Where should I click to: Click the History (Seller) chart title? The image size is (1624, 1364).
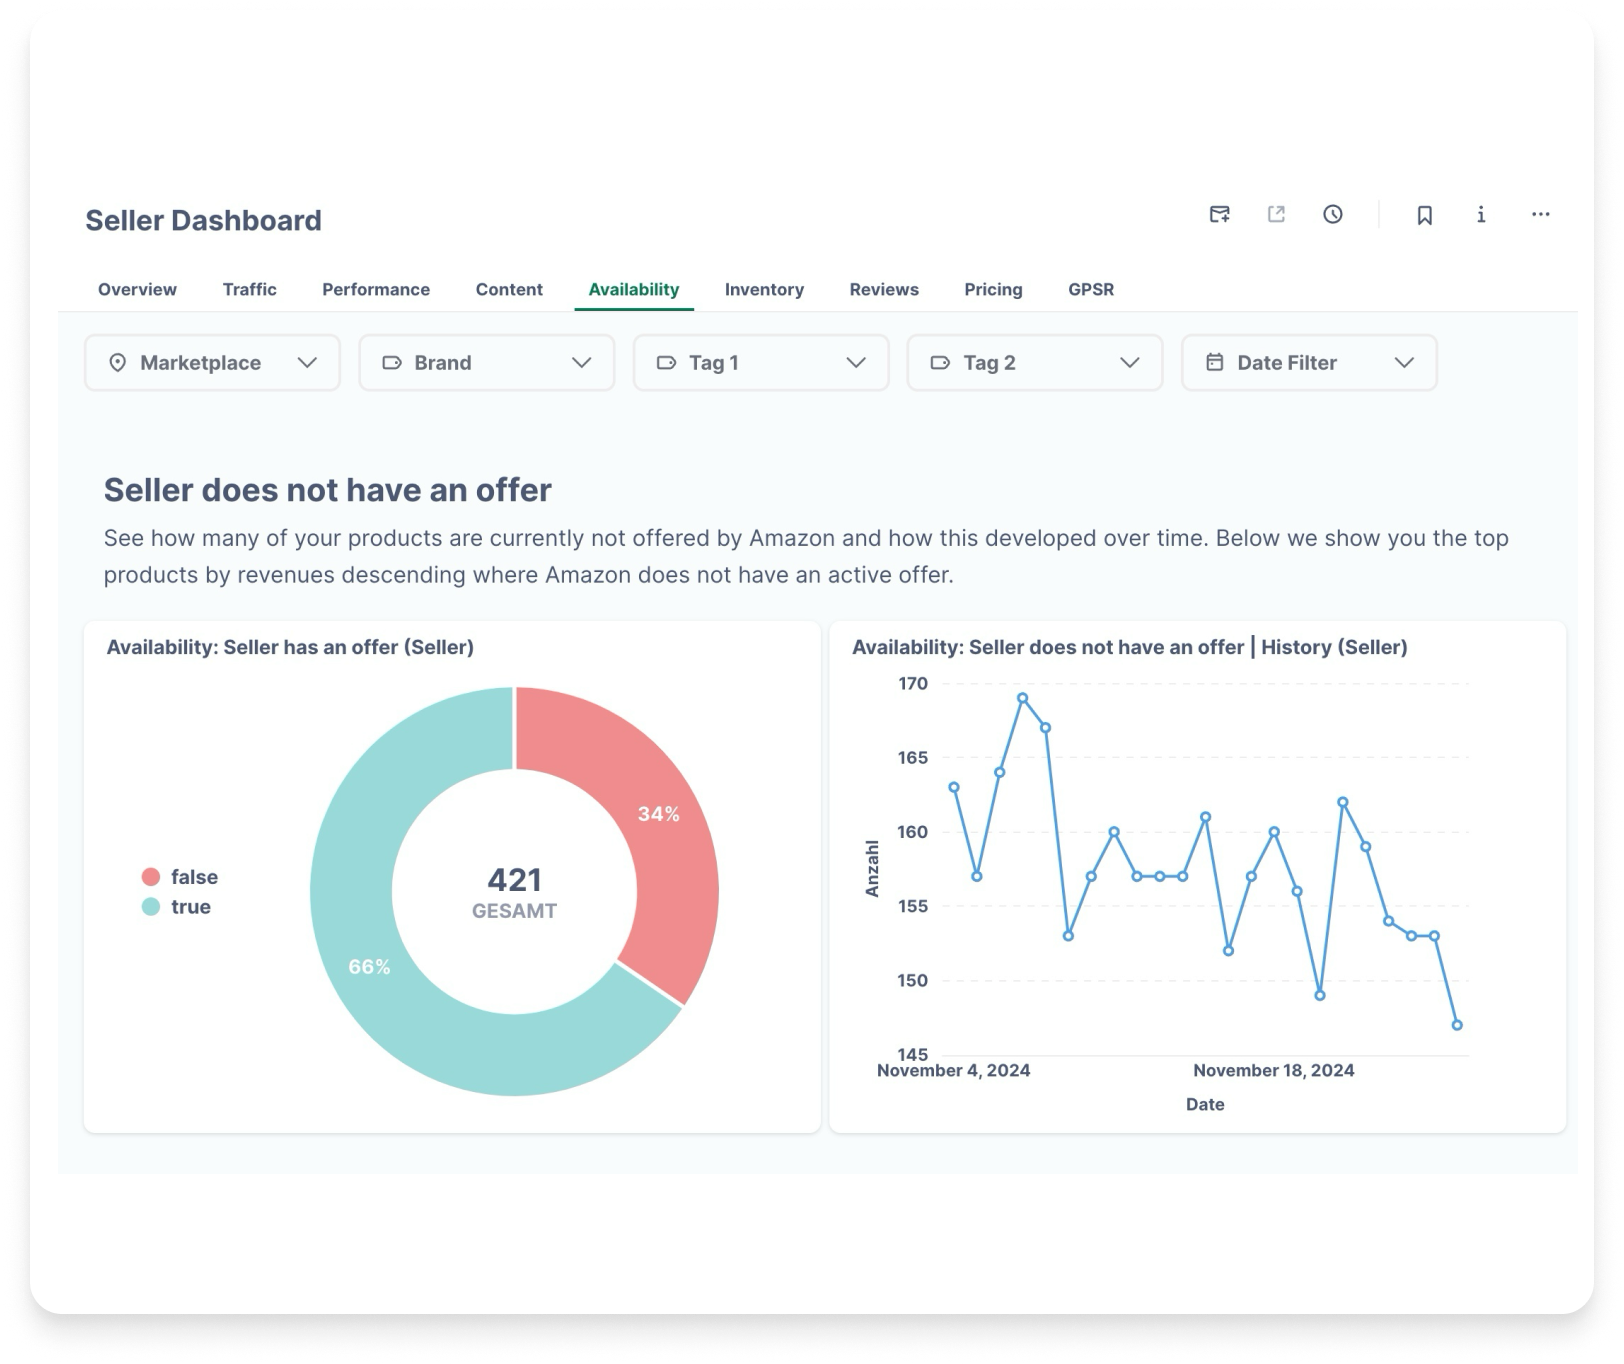click(x=1129, y=647)
